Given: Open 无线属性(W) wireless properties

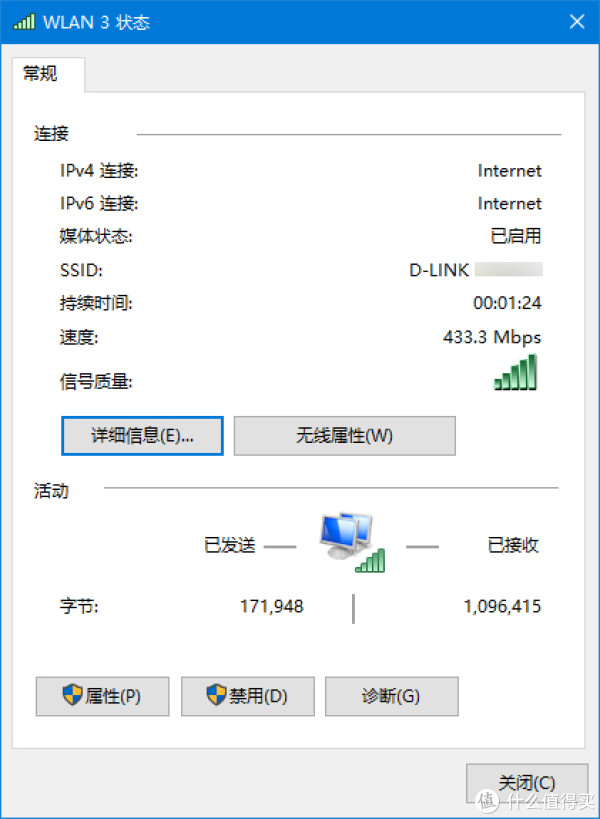Looking at the screenshot, I should [345, 436].
